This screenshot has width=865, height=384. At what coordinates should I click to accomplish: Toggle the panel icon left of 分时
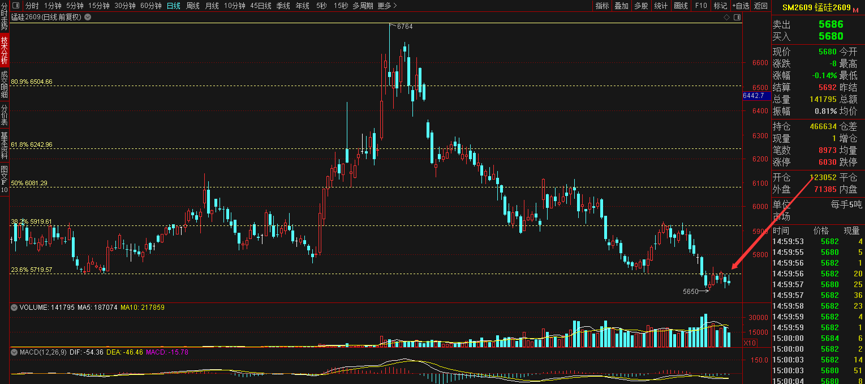(15, 6)
